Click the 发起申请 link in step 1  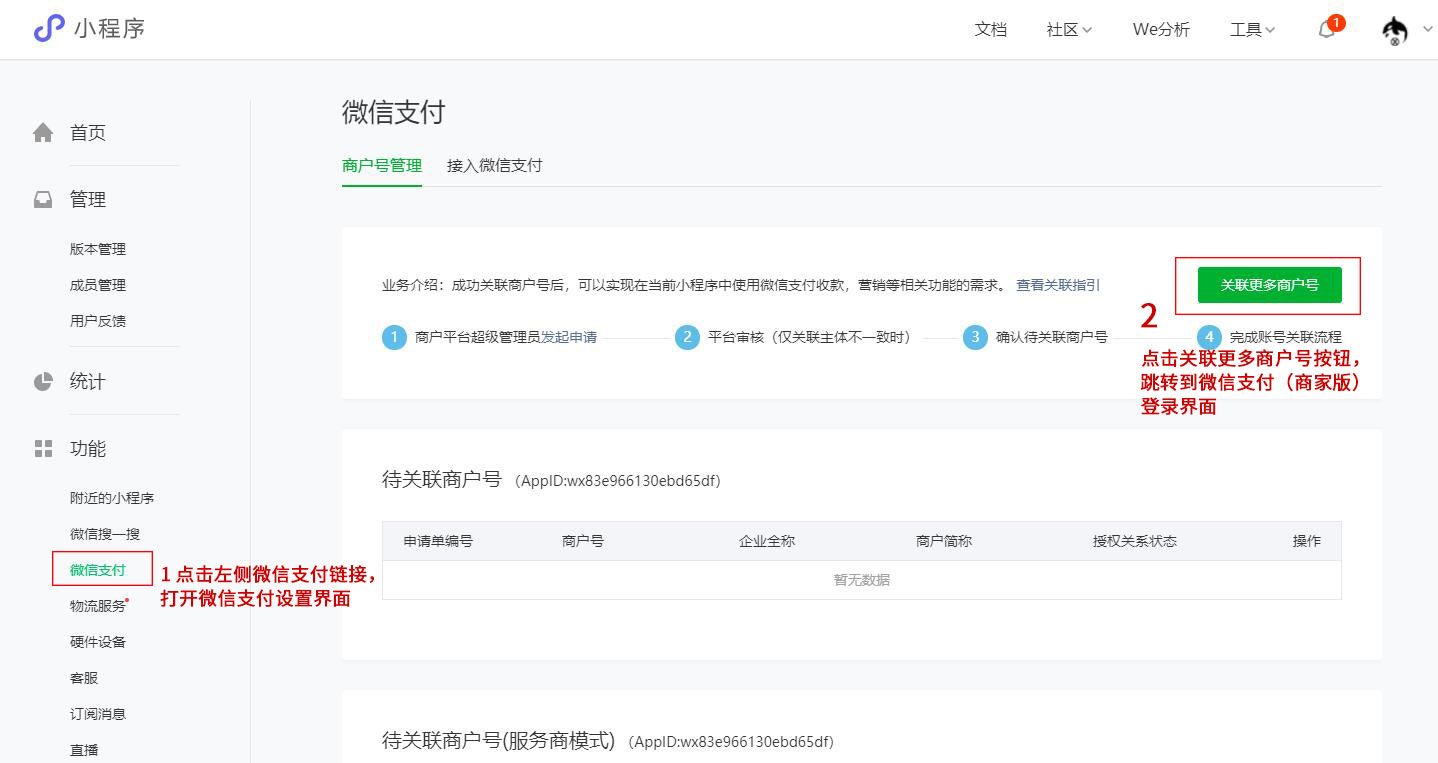point(569,337)
